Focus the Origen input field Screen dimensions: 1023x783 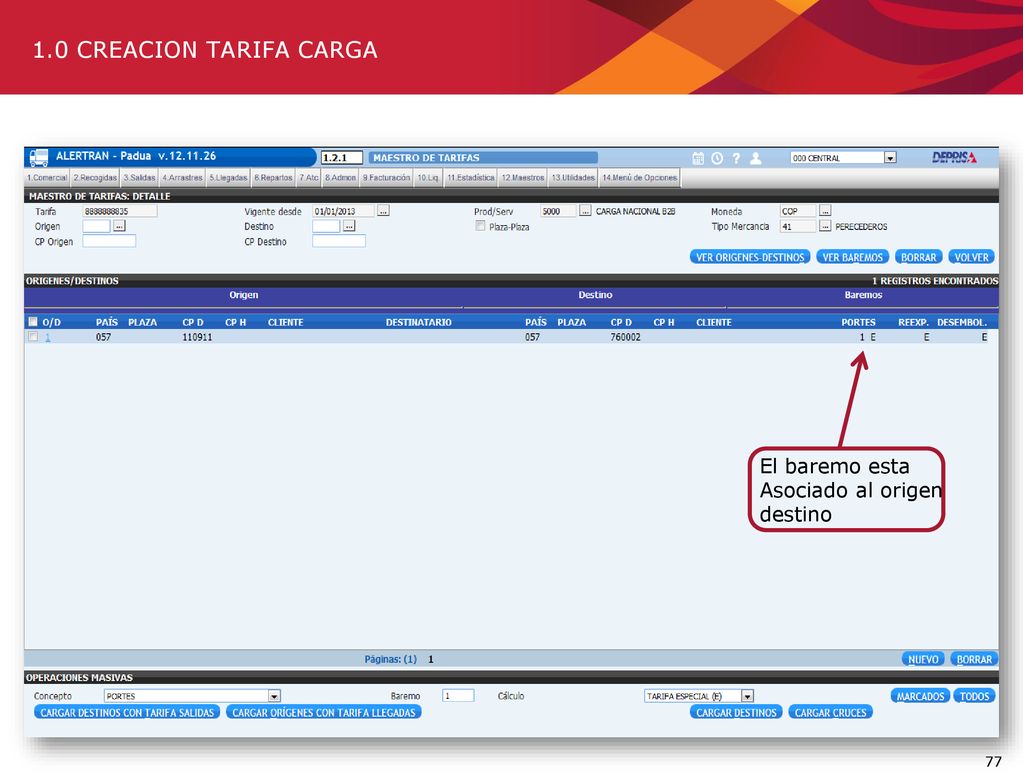(x=97, y=226)
